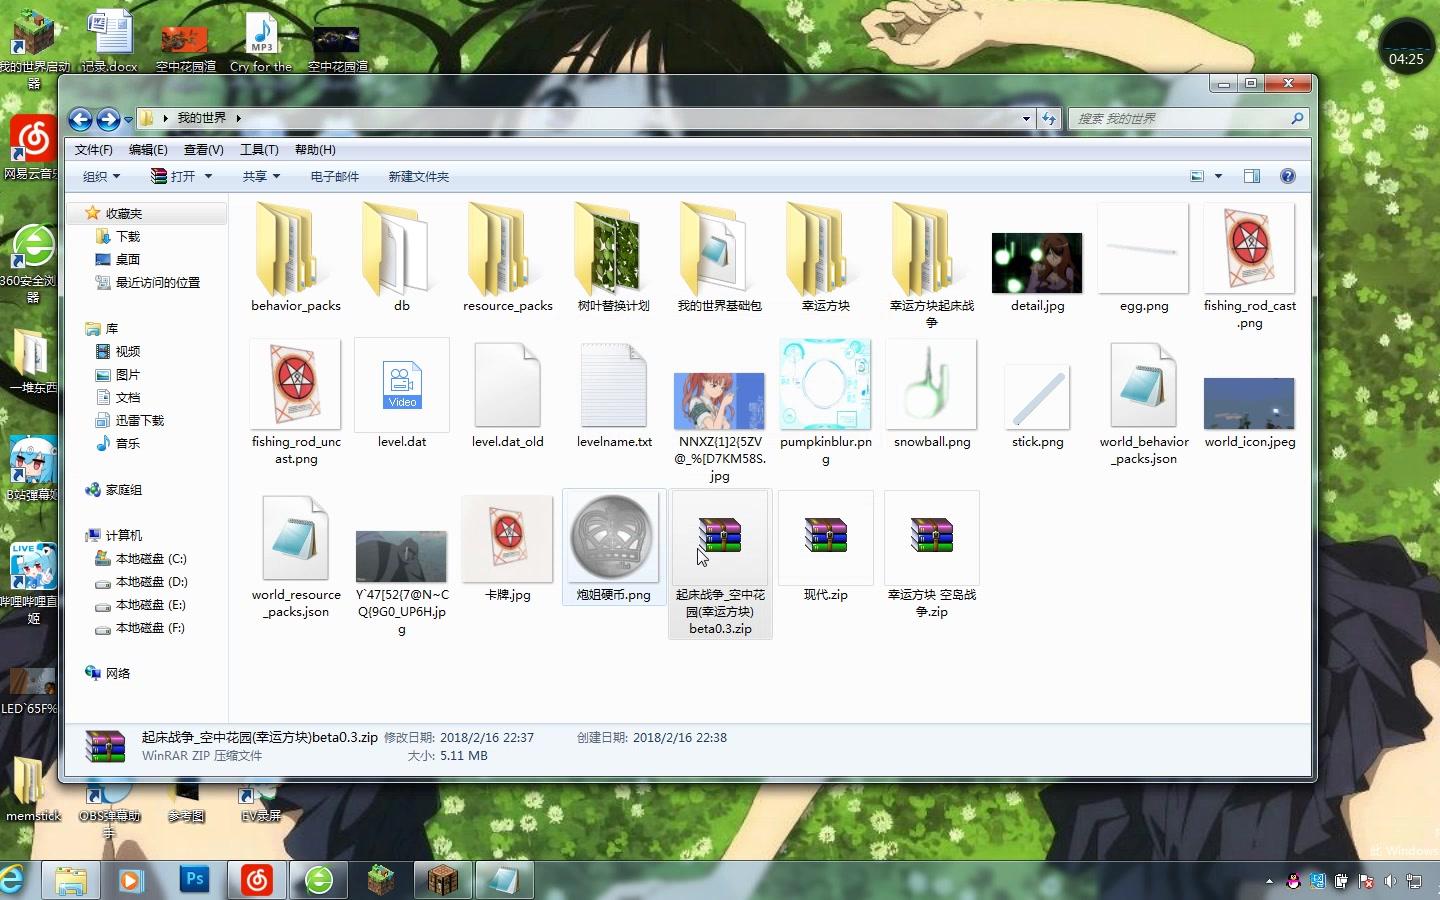
Task: Go forward with the Forward arrow button
Action: coord(108,119)
